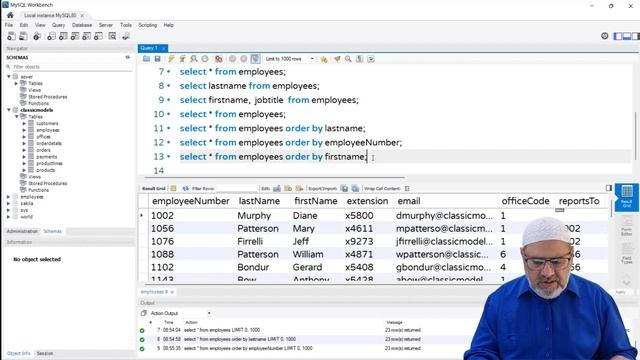The width and height of the screenshot is (640, 360).
Task: Toggle wrap cell content button
Action: [407, 188]
